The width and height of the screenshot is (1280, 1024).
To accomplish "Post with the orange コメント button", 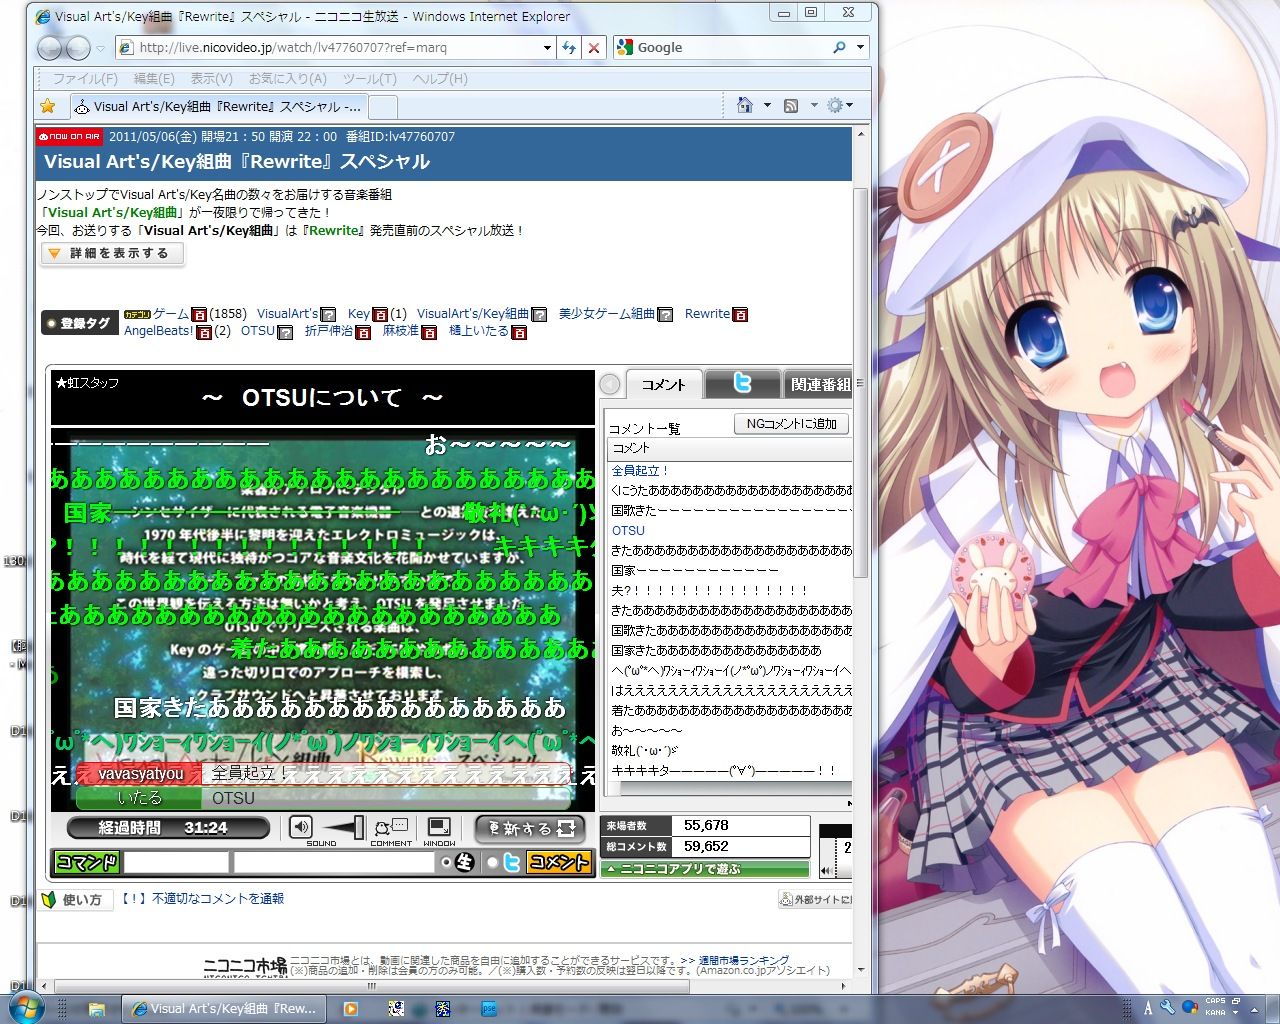I will point(560,862).
